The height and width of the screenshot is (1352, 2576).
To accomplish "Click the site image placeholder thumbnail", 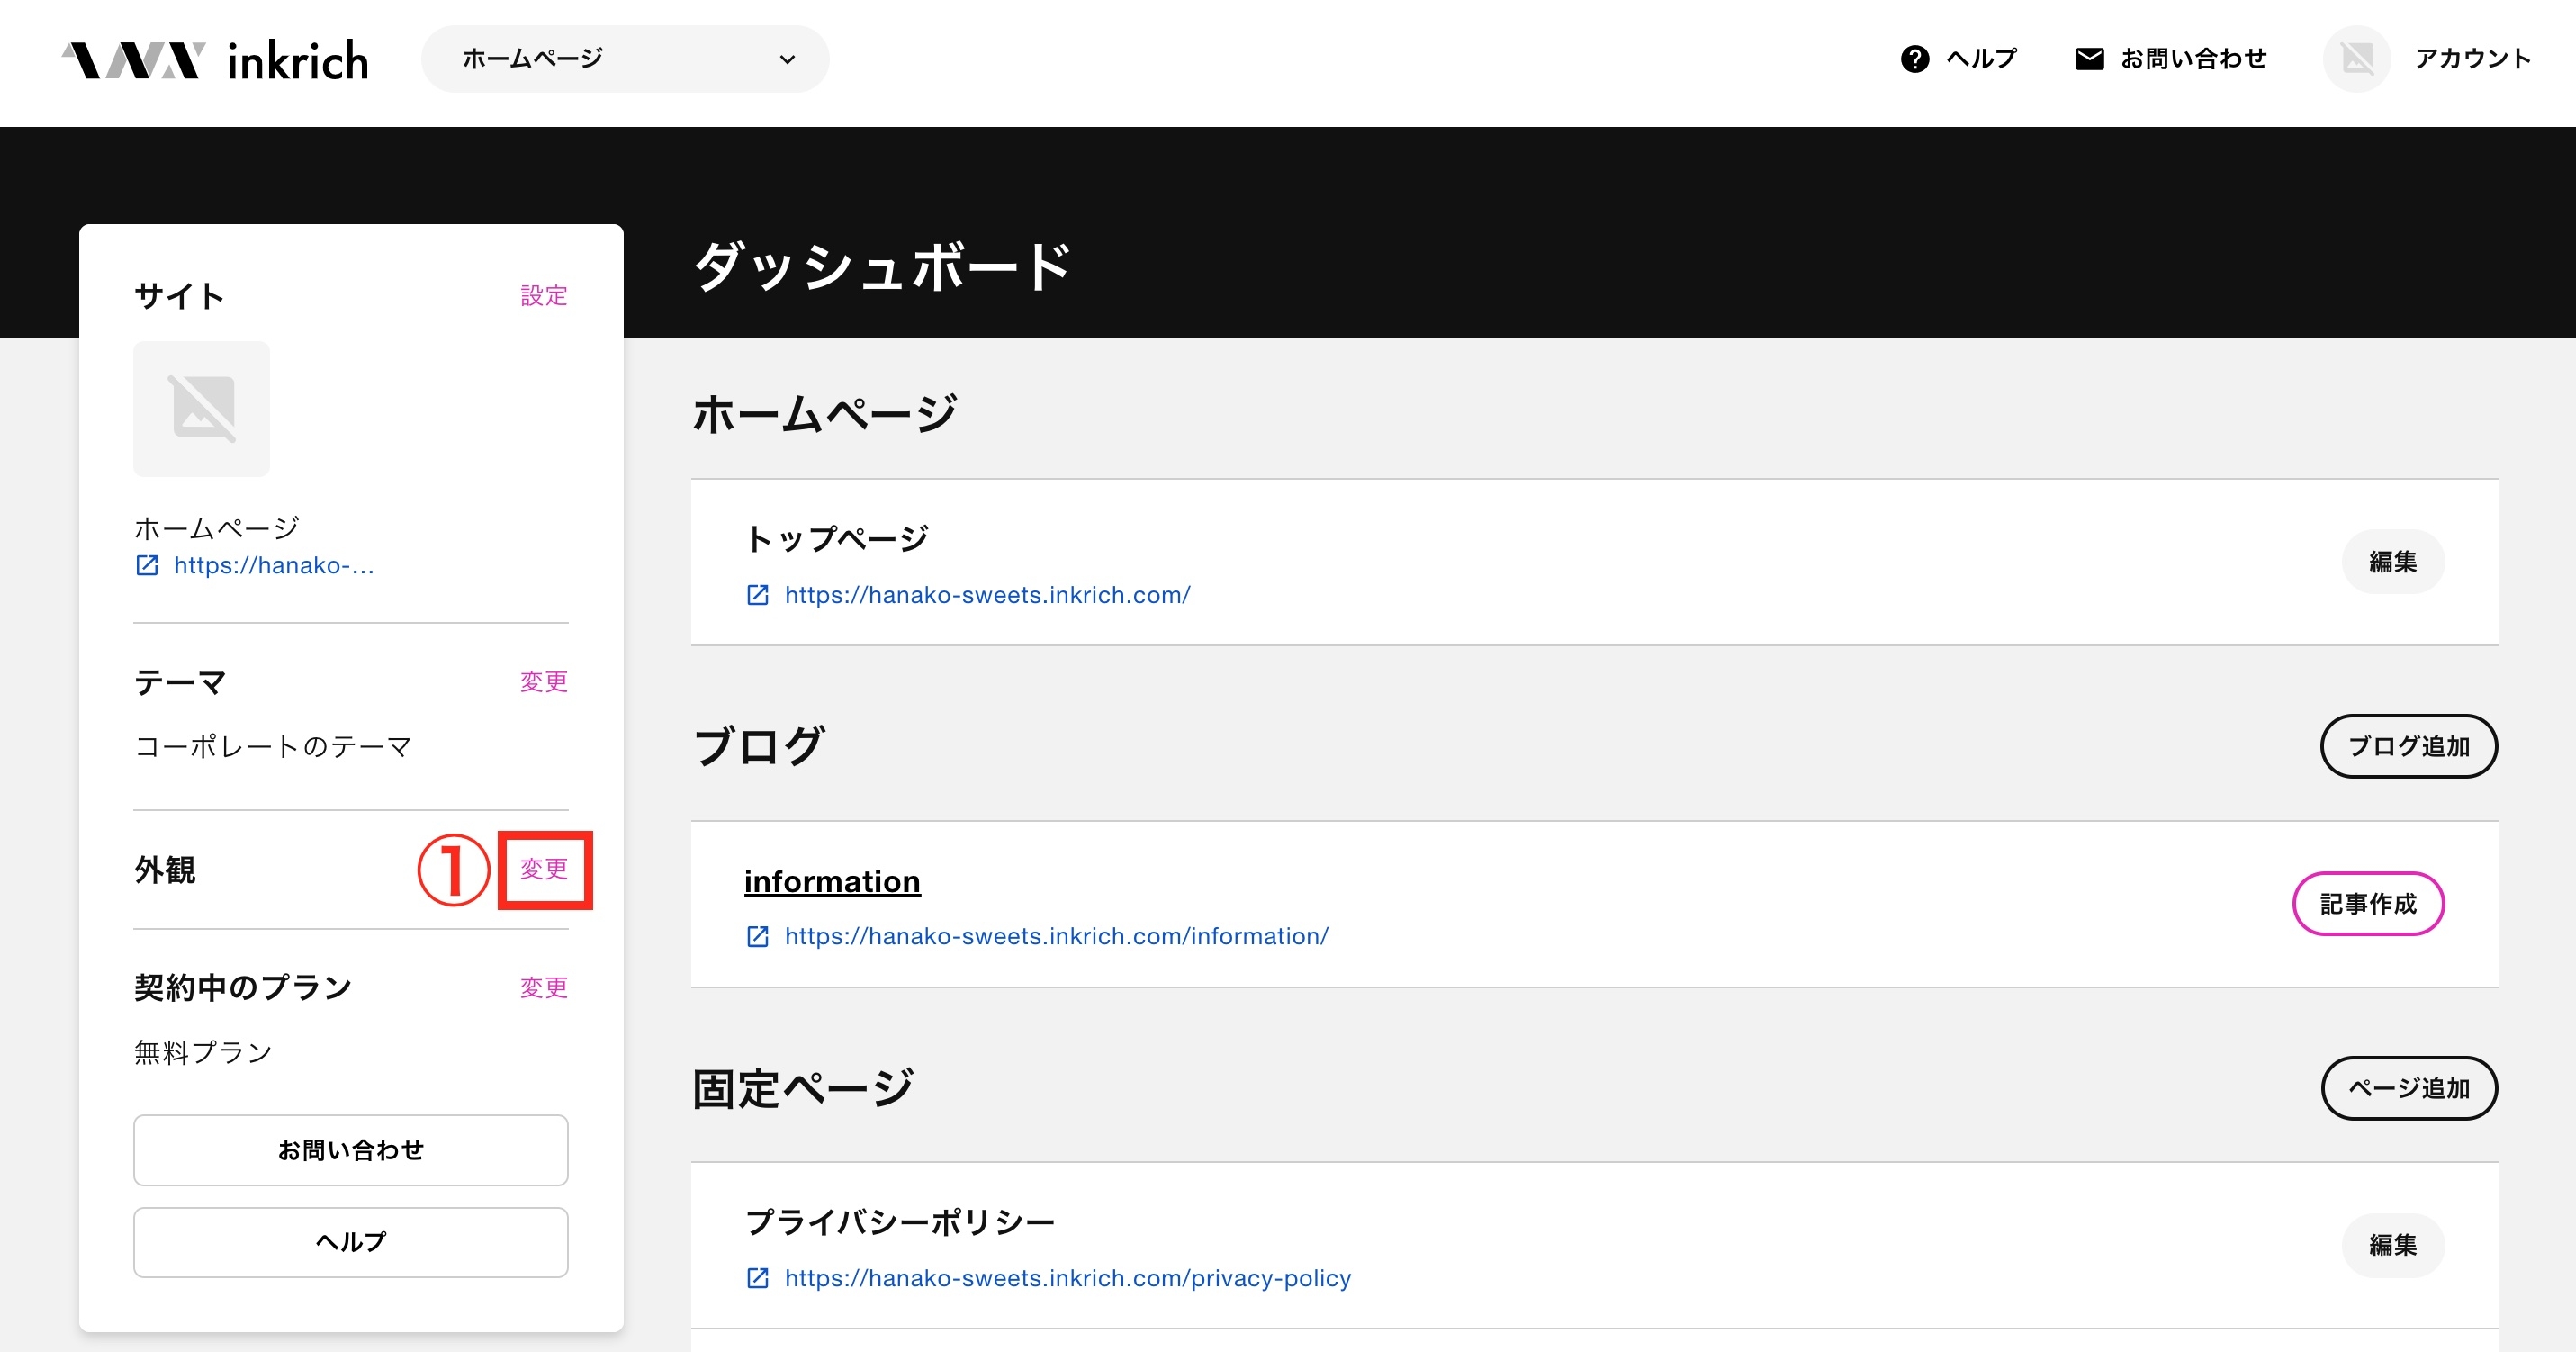I will coord(202,409).
